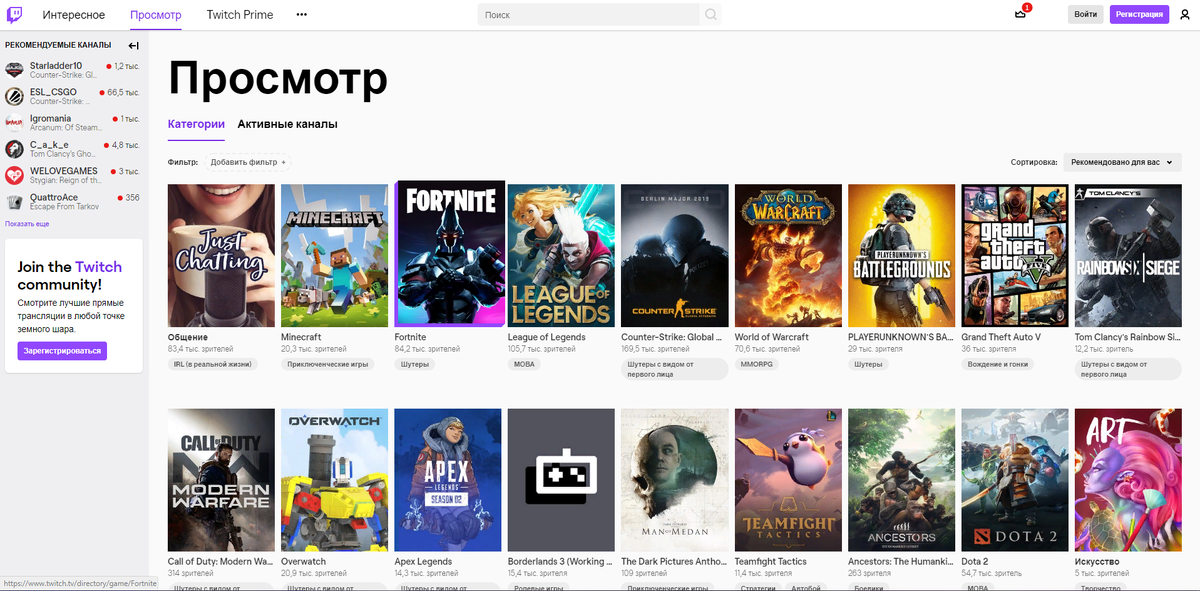The height and width of the screenshot is (591, 1200).
Task: Click QuattroAce channel avatar
Action: (14, 202)
